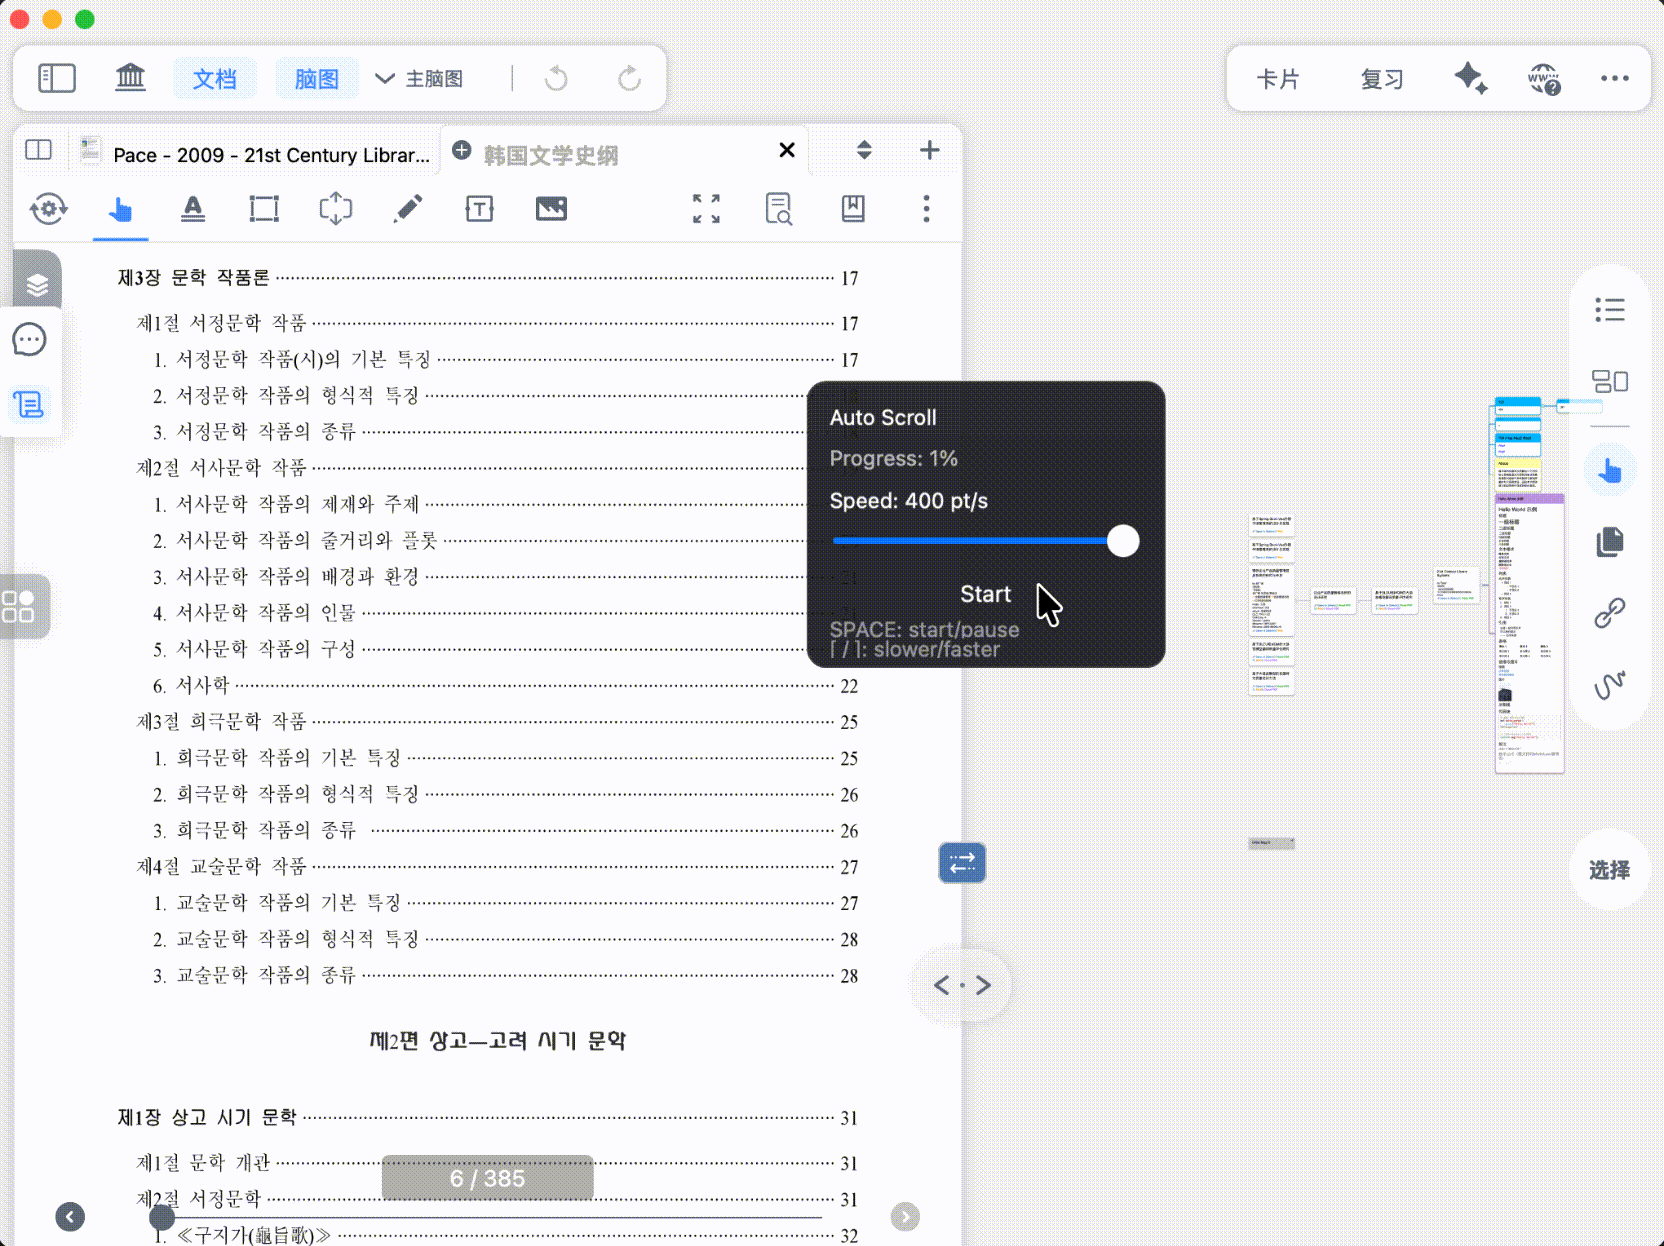Toggle the document split view button

[x=39, y=150]
